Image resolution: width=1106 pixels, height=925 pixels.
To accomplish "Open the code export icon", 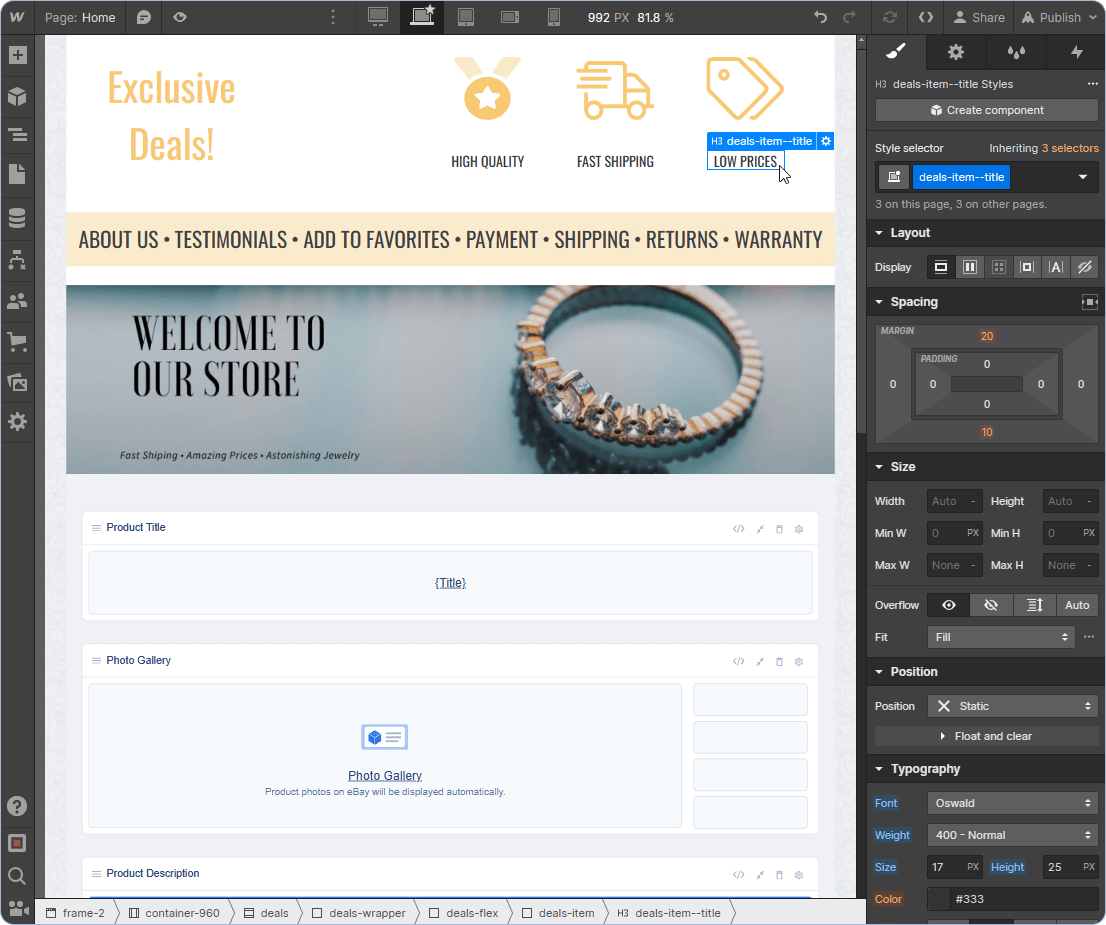I will 925,17.
